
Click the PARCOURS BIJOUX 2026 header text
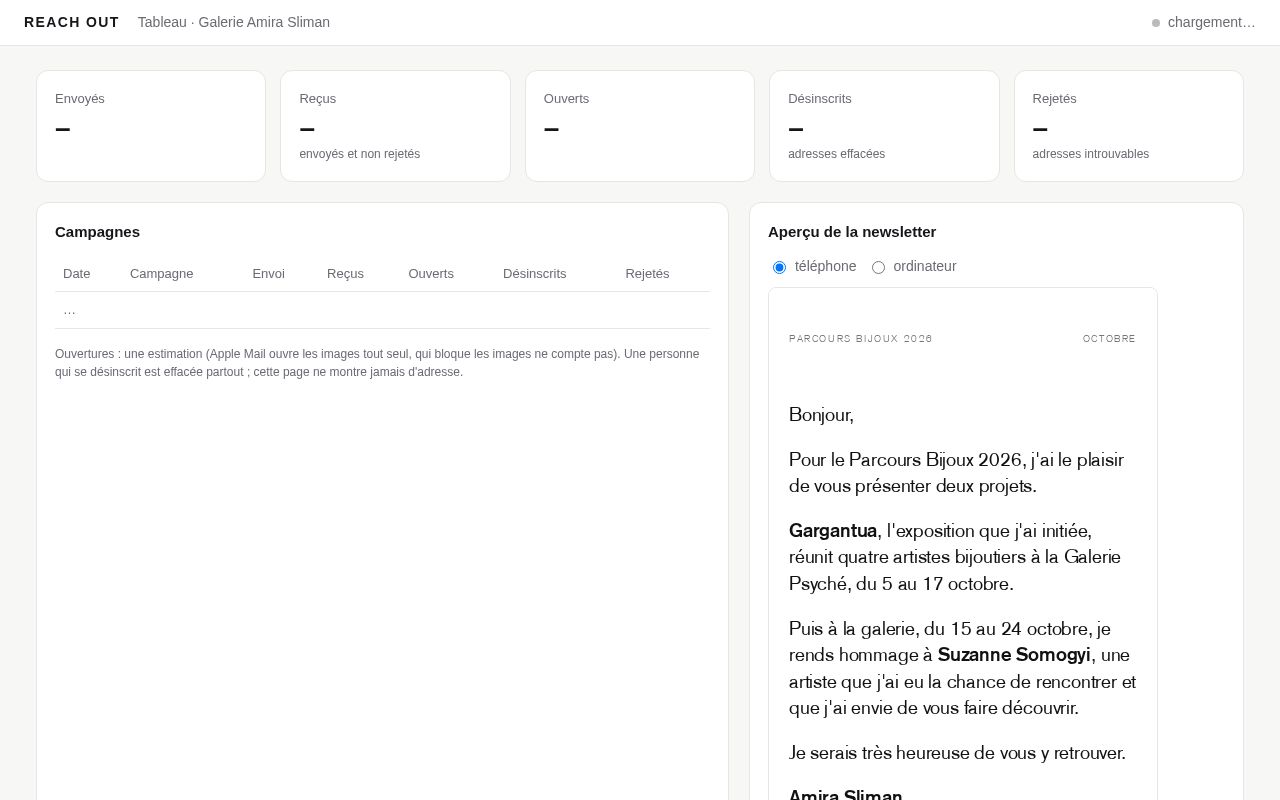tap(860, 339)
